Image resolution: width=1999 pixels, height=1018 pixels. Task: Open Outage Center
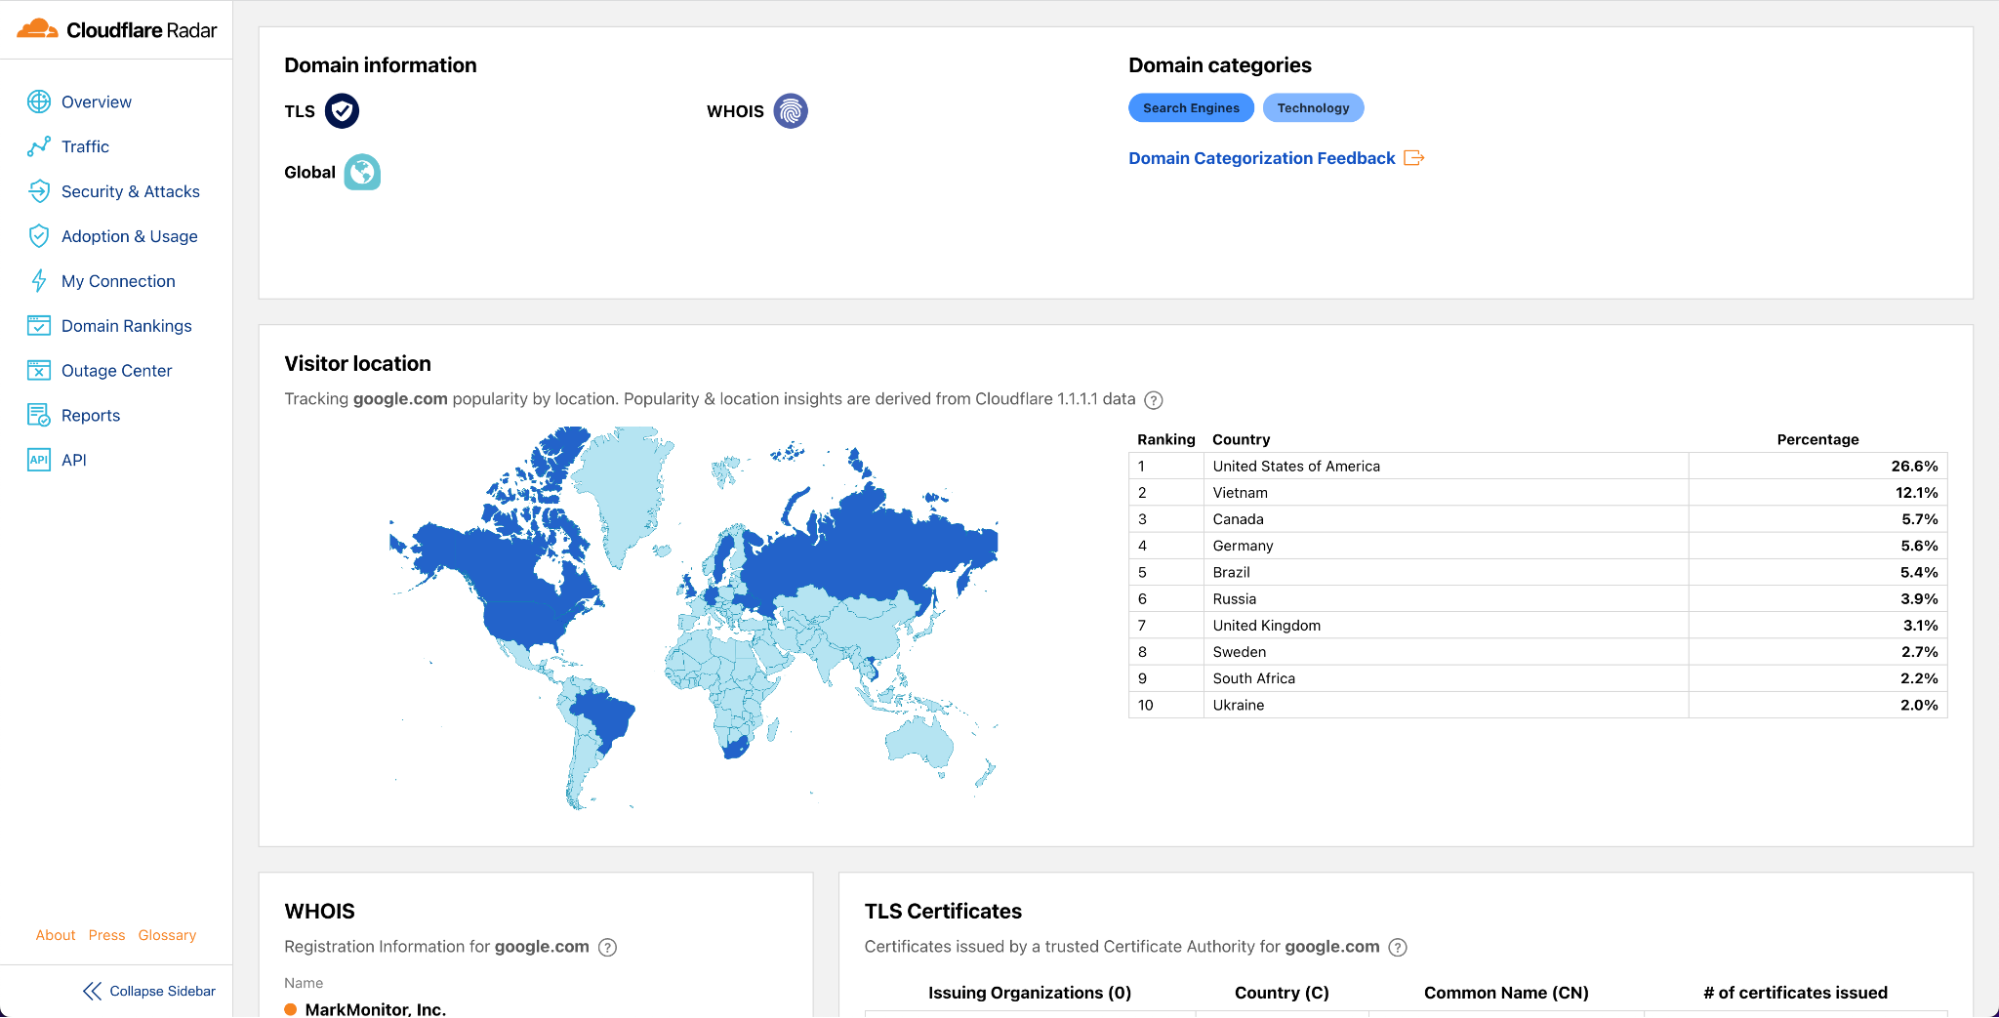(x=116, y=371)
